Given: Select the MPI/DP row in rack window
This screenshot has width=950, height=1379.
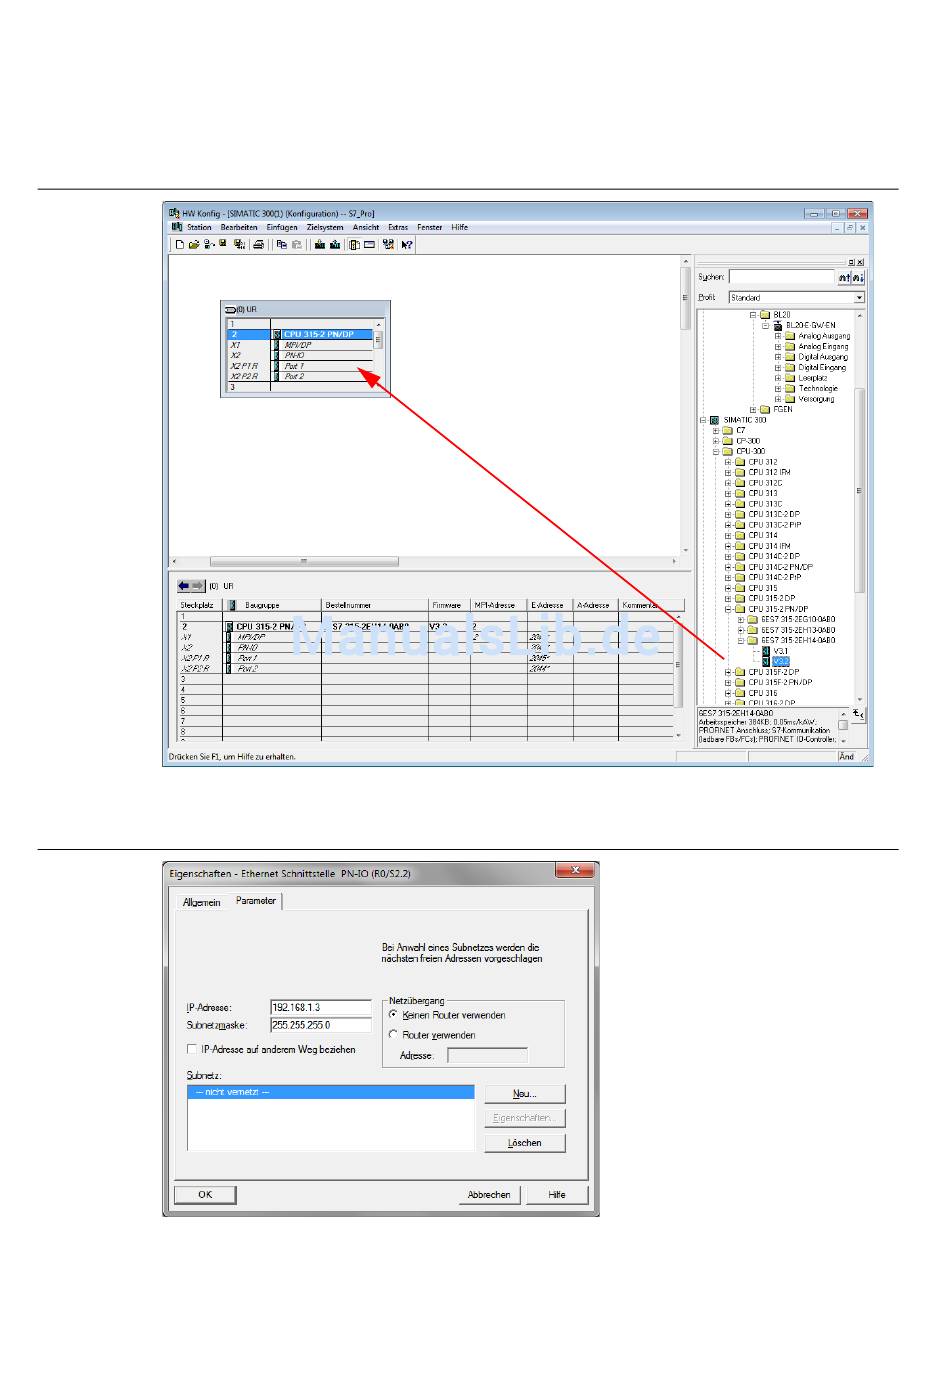Looking at the screenshot, I should click(x=300, y=345).
